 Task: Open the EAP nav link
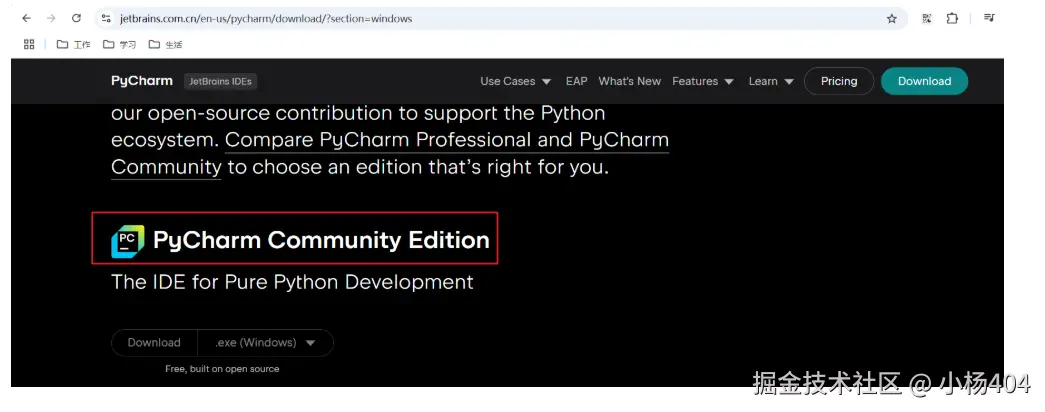[576, 81]
